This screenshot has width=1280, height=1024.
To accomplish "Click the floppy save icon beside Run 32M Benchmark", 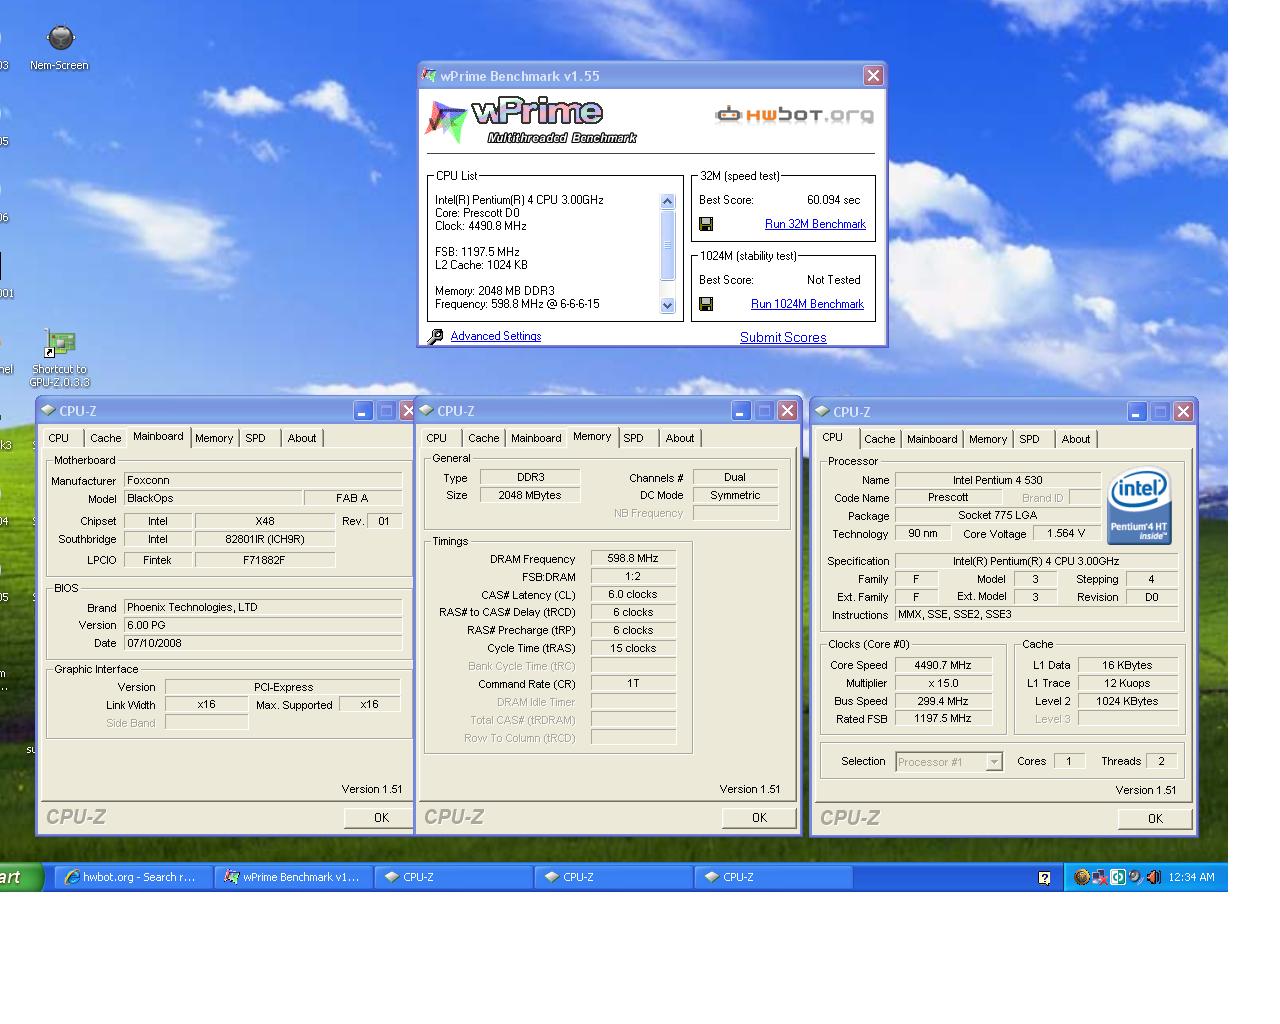I will tap(706, 224).
